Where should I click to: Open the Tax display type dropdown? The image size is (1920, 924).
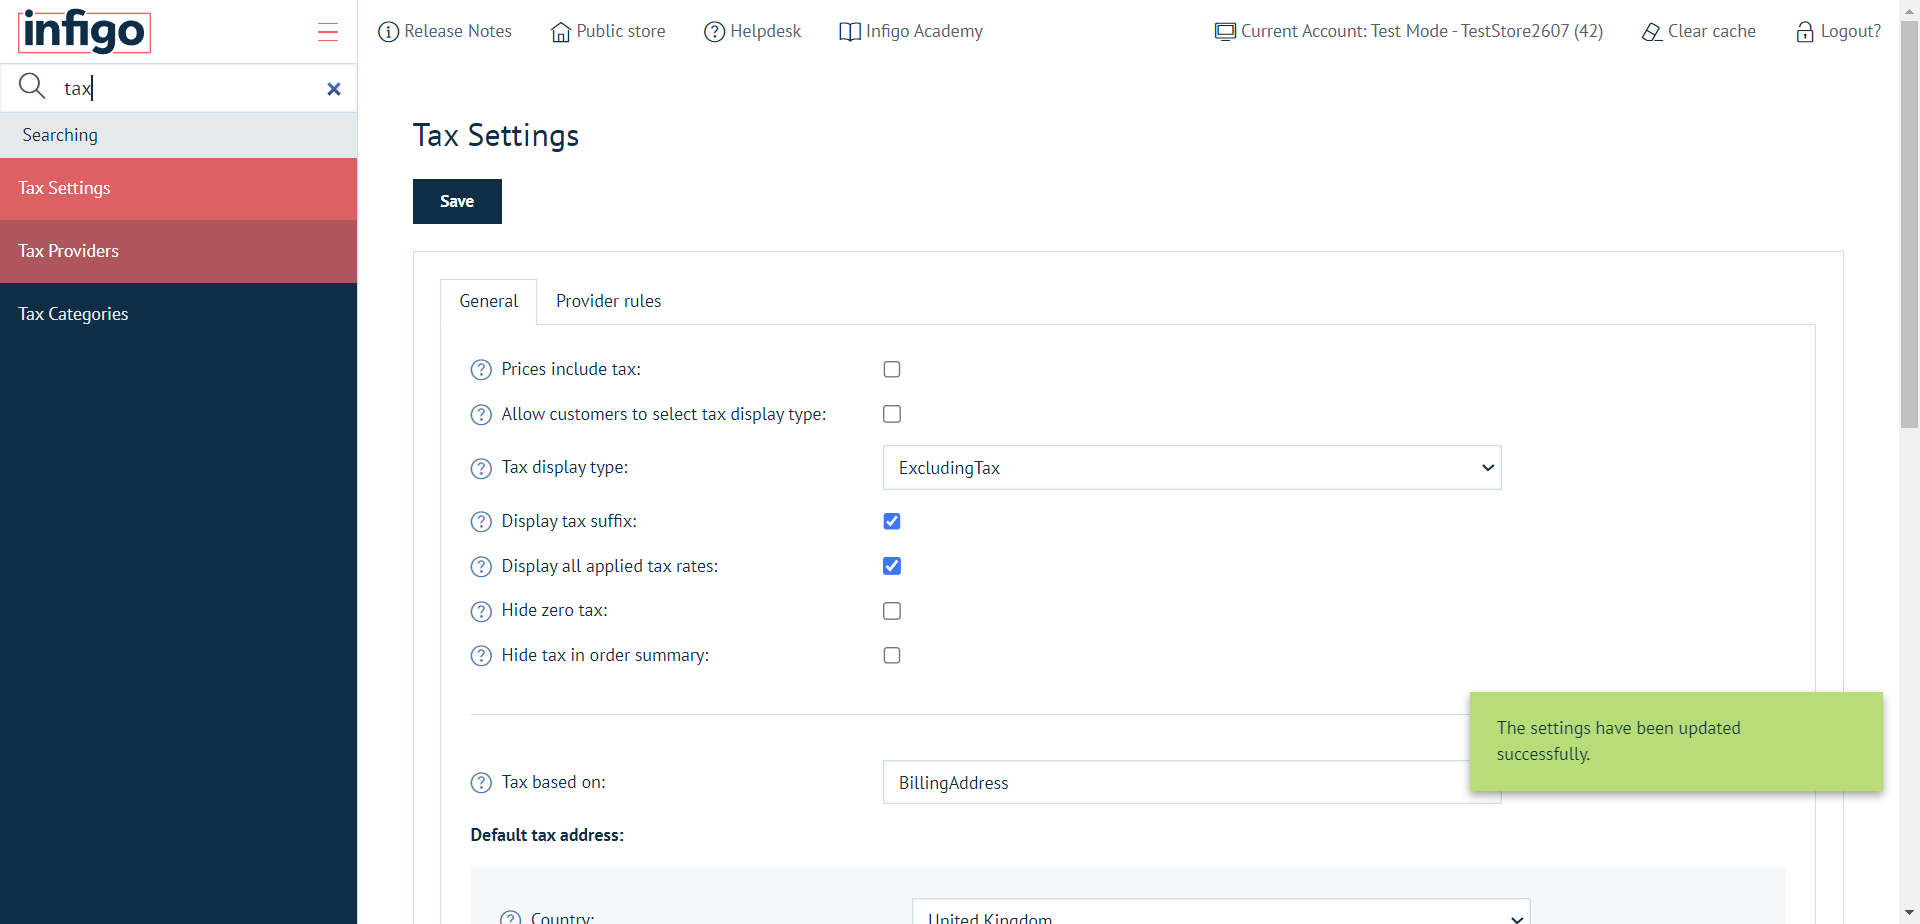[1192, 468]
